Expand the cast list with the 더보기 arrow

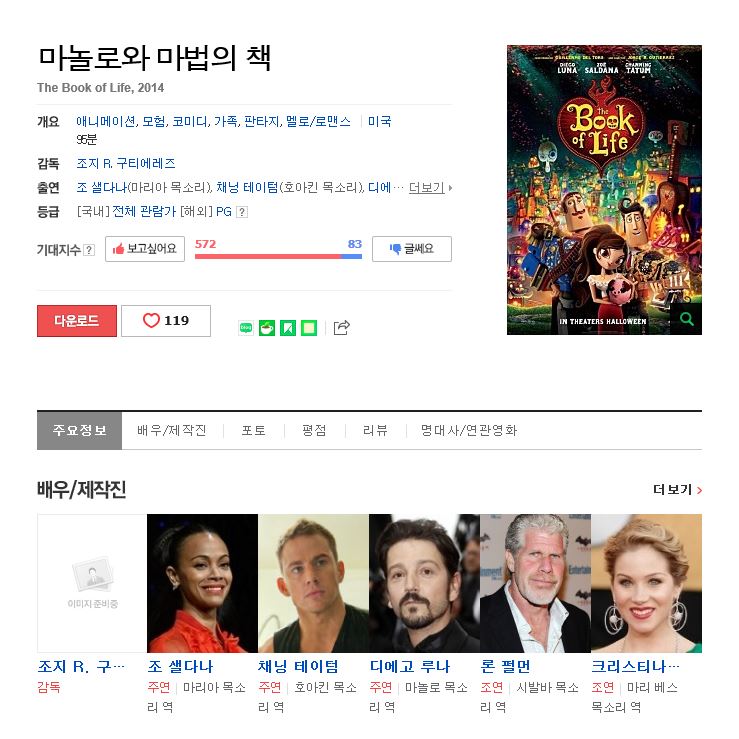pyautogui.click(x=430, y=188)
